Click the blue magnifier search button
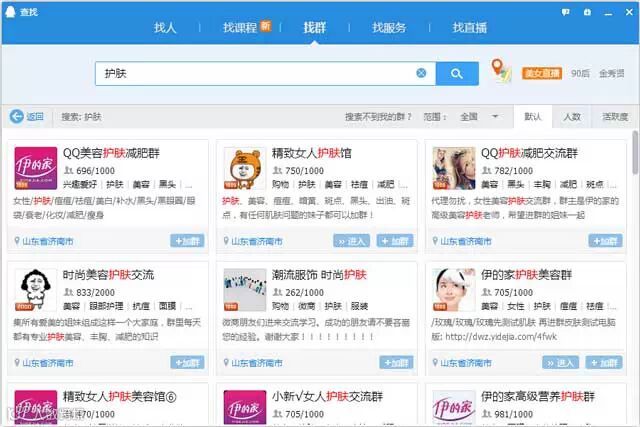The image size is (640, 427). (x=457, y=73)
